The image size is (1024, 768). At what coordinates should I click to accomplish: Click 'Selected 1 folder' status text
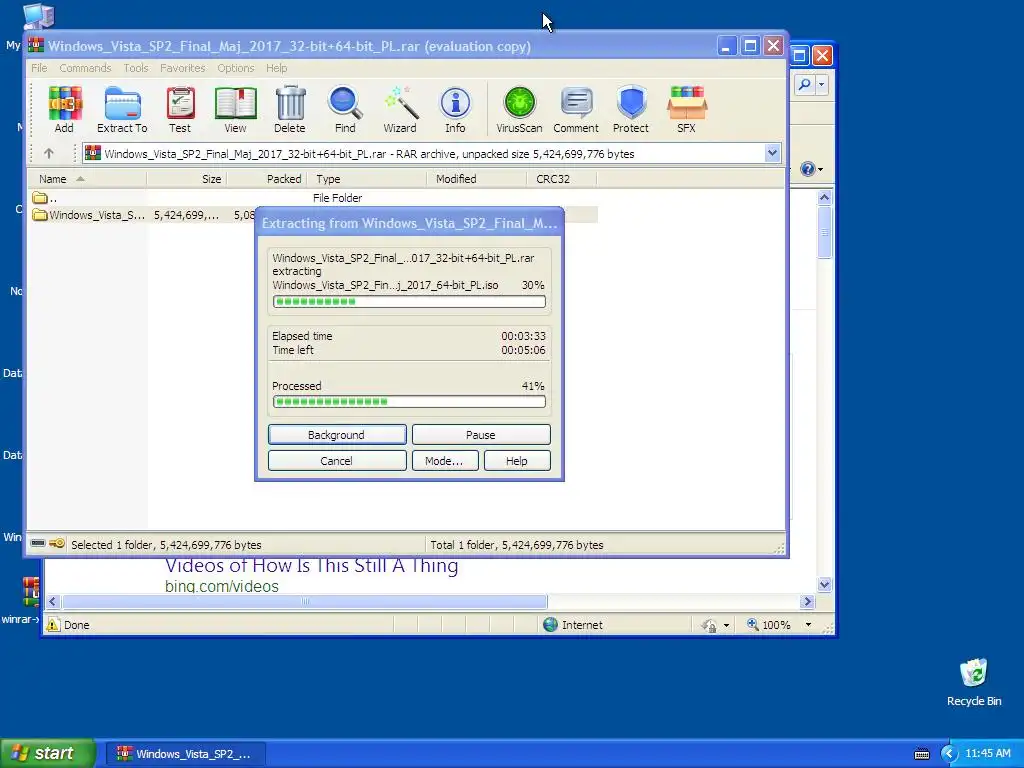(166, 545)
